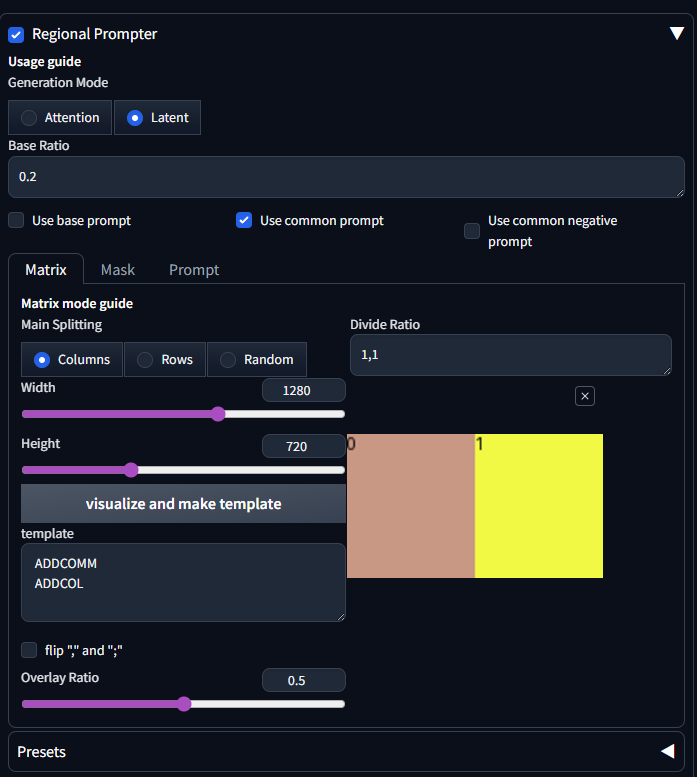
Task: Toggle the flip comma and semicolon checkbox
Action: coord(29,650)
